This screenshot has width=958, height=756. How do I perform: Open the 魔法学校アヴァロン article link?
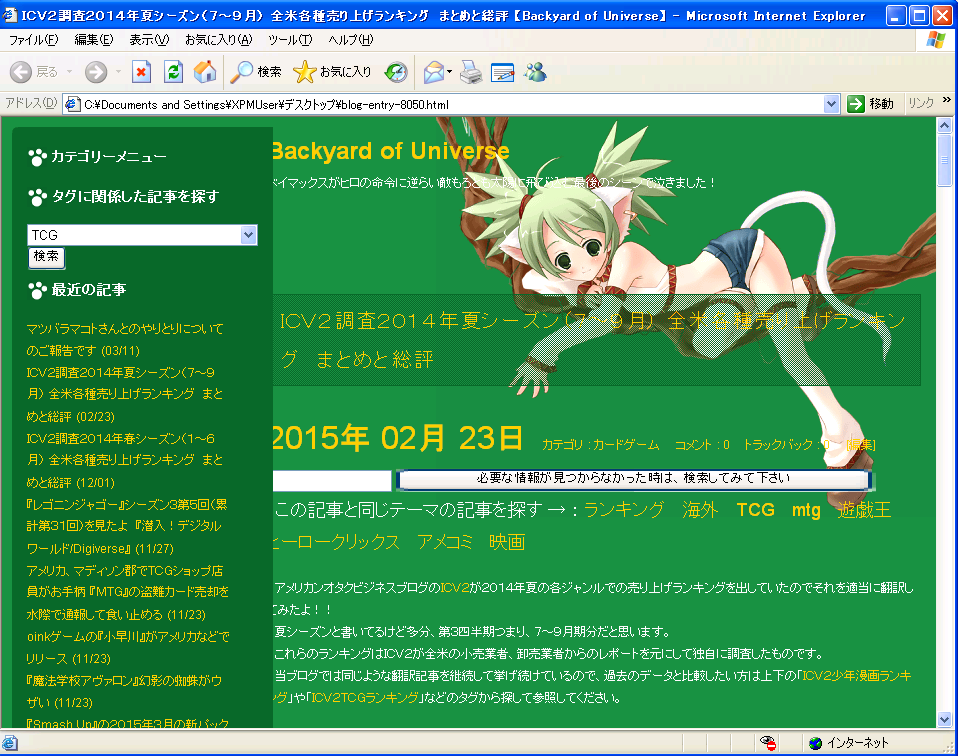[x=123, y=692]
